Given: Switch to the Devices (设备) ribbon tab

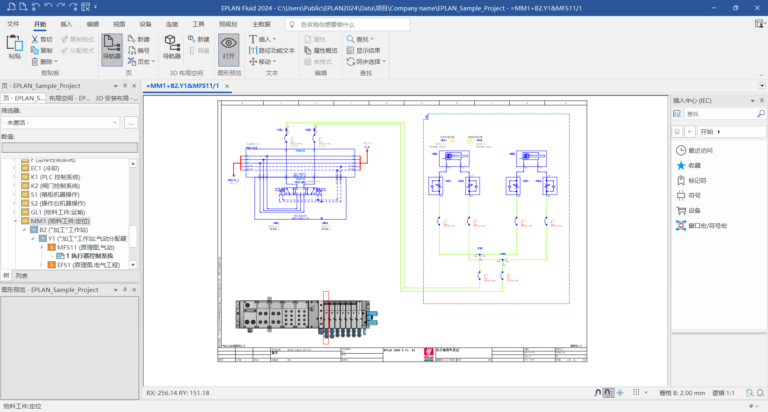Looking at the screenshot, I should pyautogui.click(x=145, y=24).
